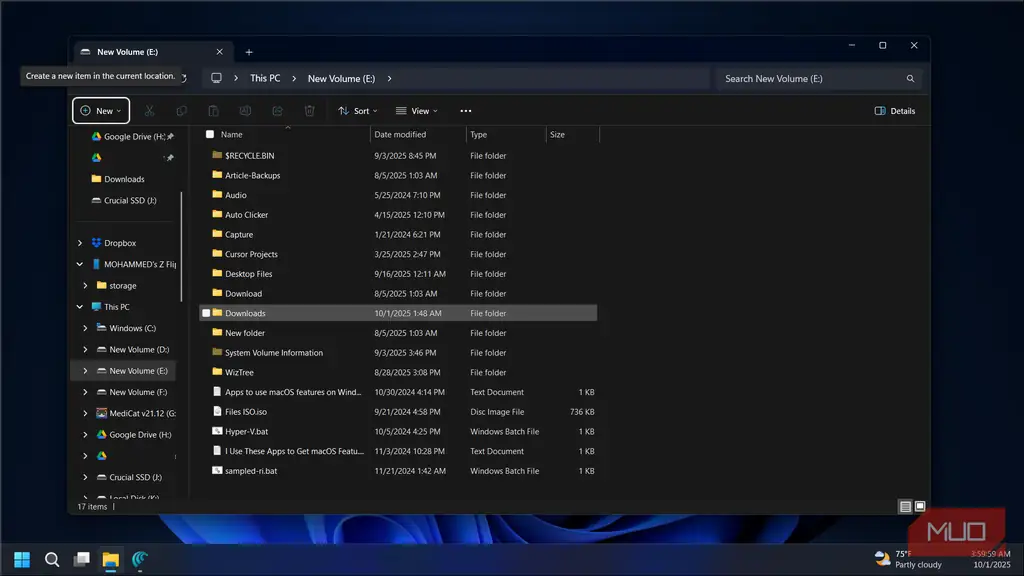This screenshot has width=1024, height=576.
Task: Click File Explorer icon on taskbar
Action: pyautogui.click(x=110, y=560)
